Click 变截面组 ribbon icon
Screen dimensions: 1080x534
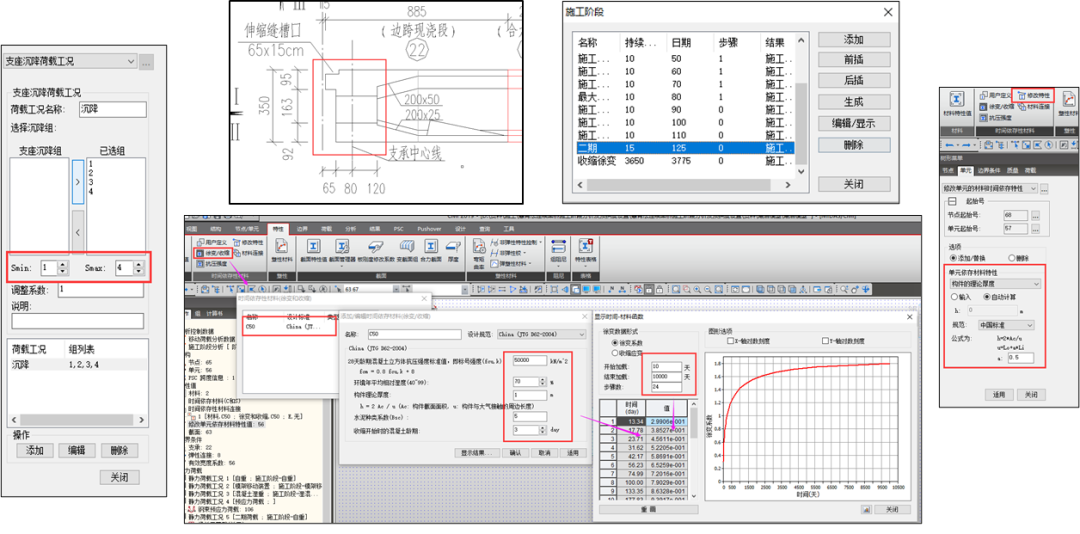point(407,249)
